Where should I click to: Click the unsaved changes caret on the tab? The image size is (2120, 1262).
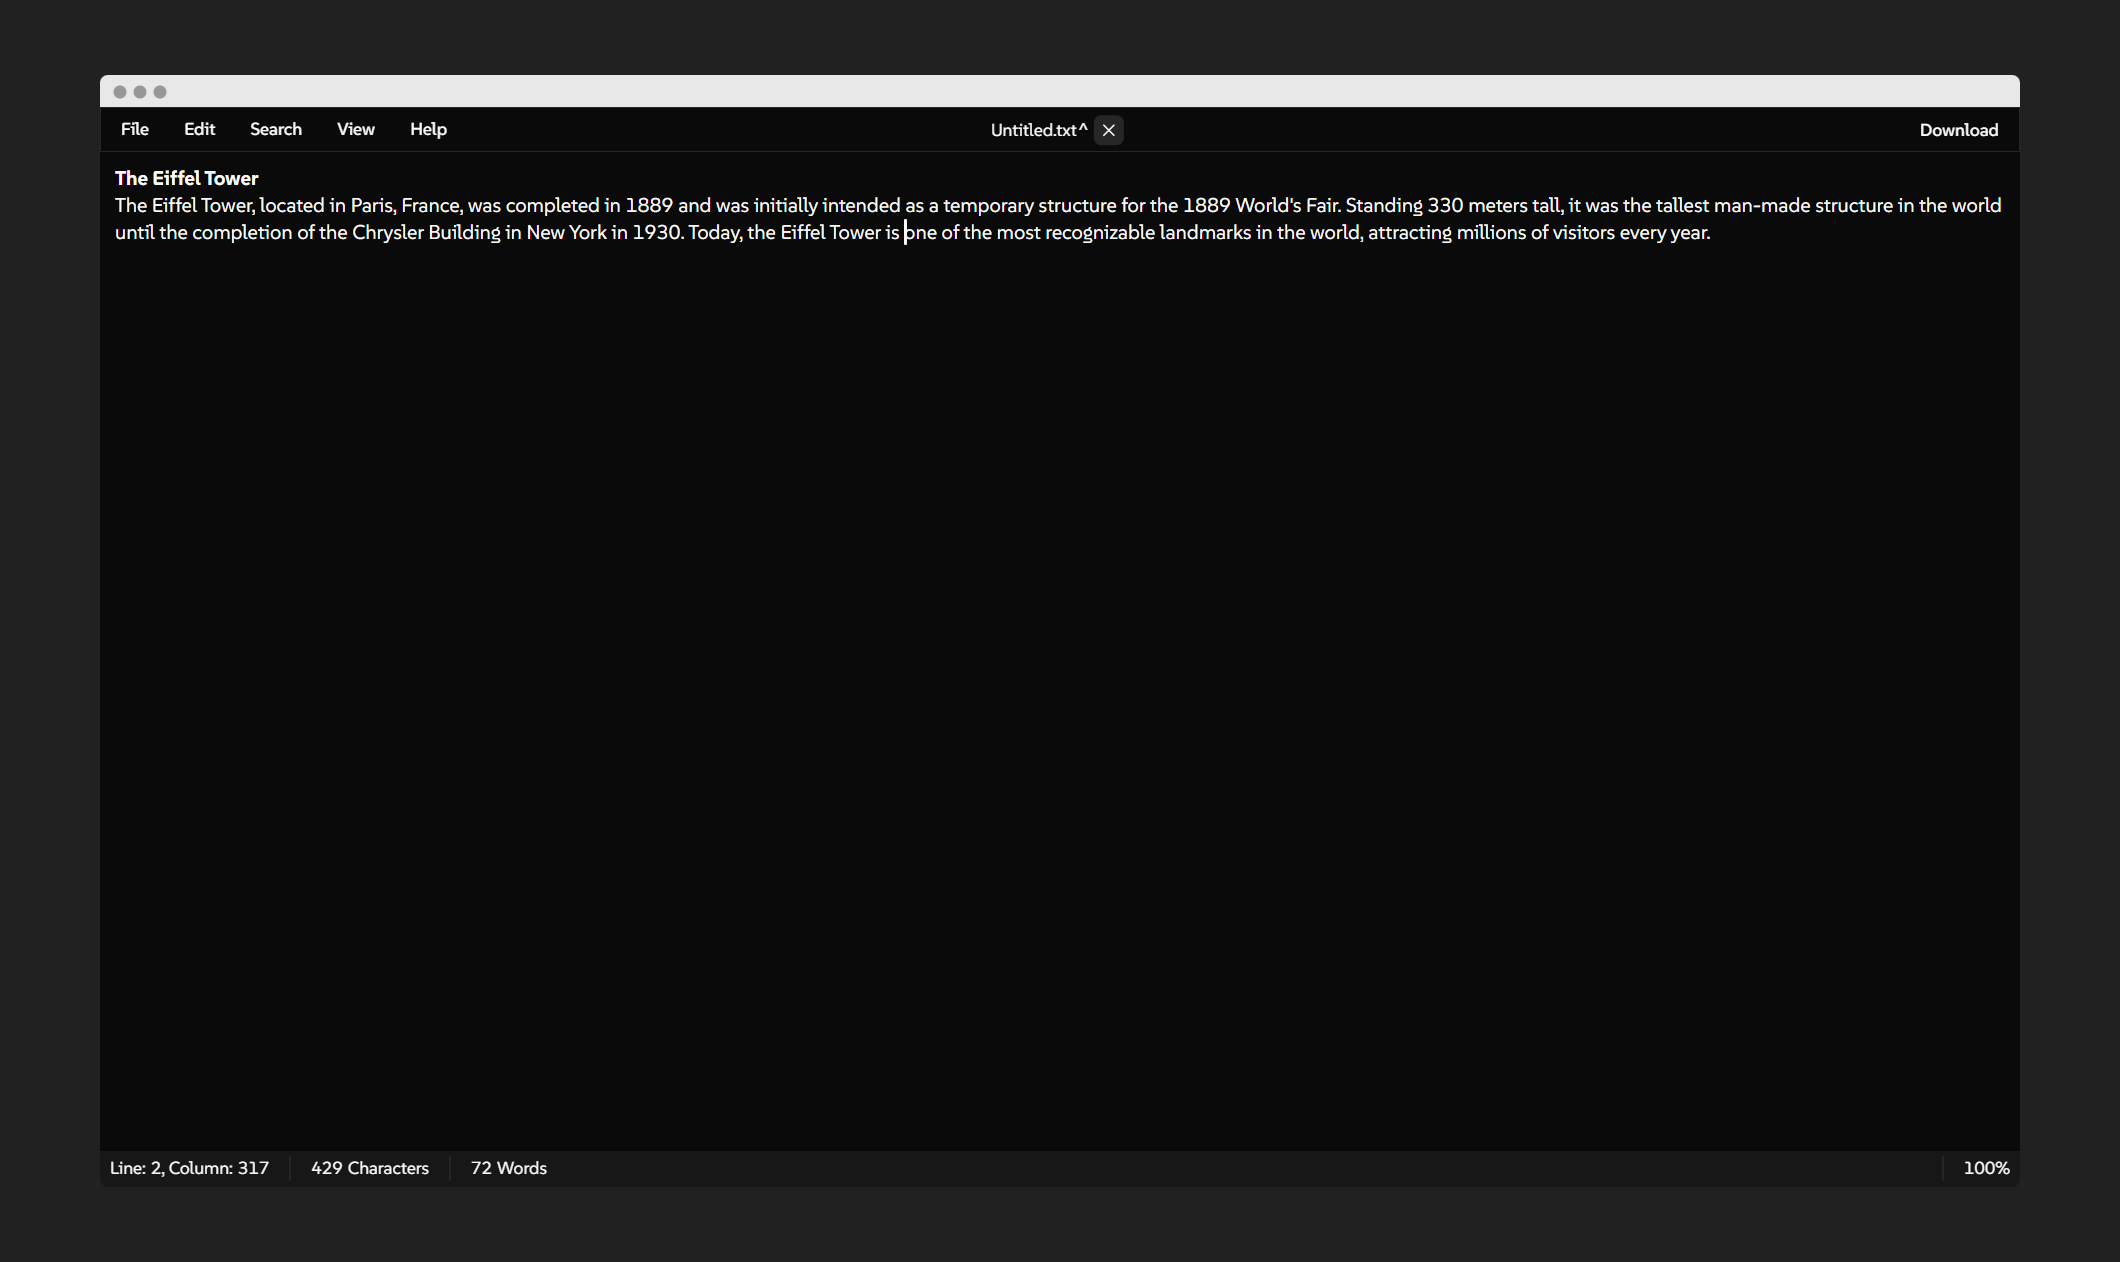1084,129
